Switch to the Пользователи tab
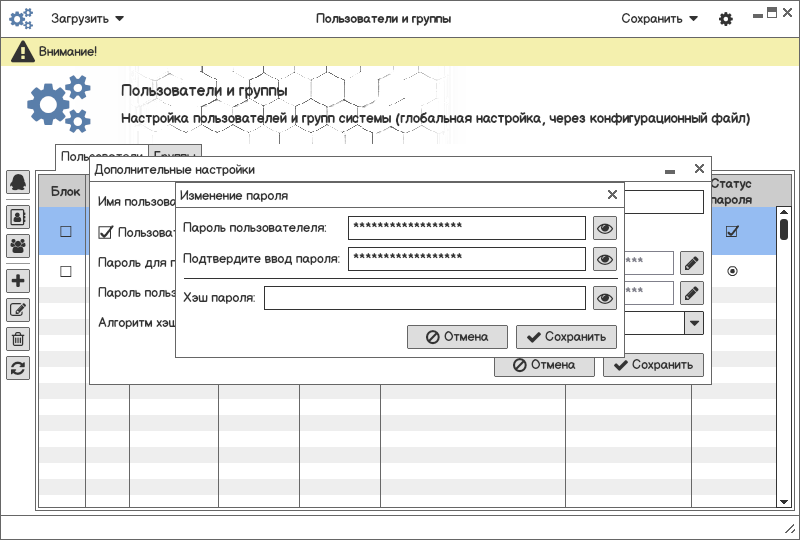The width and height of the screenshot is (800, 540). [101, 155]
